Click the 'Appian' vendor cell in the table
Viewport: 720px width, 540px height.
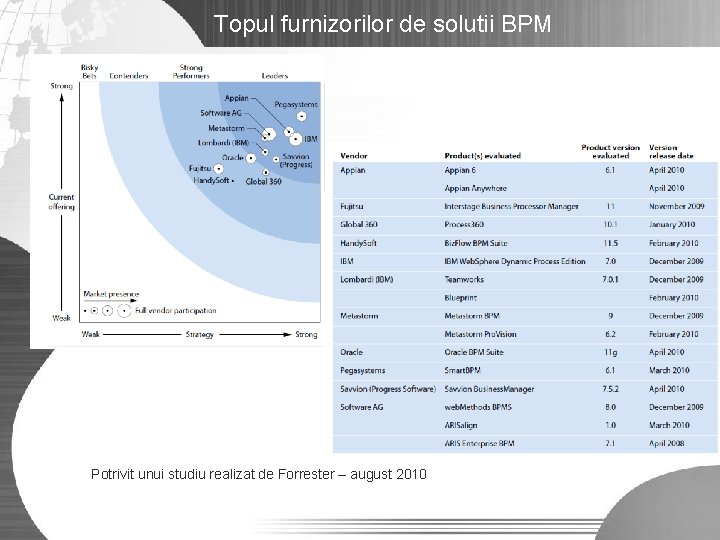coord(353,170)
